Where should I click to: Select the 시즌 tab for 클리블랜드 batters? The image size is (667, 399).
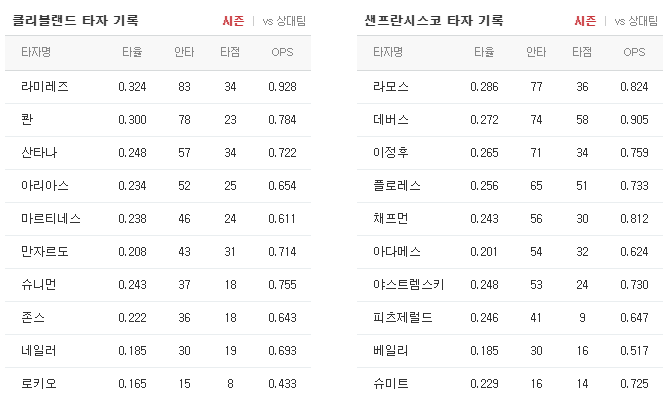[233, 21]
